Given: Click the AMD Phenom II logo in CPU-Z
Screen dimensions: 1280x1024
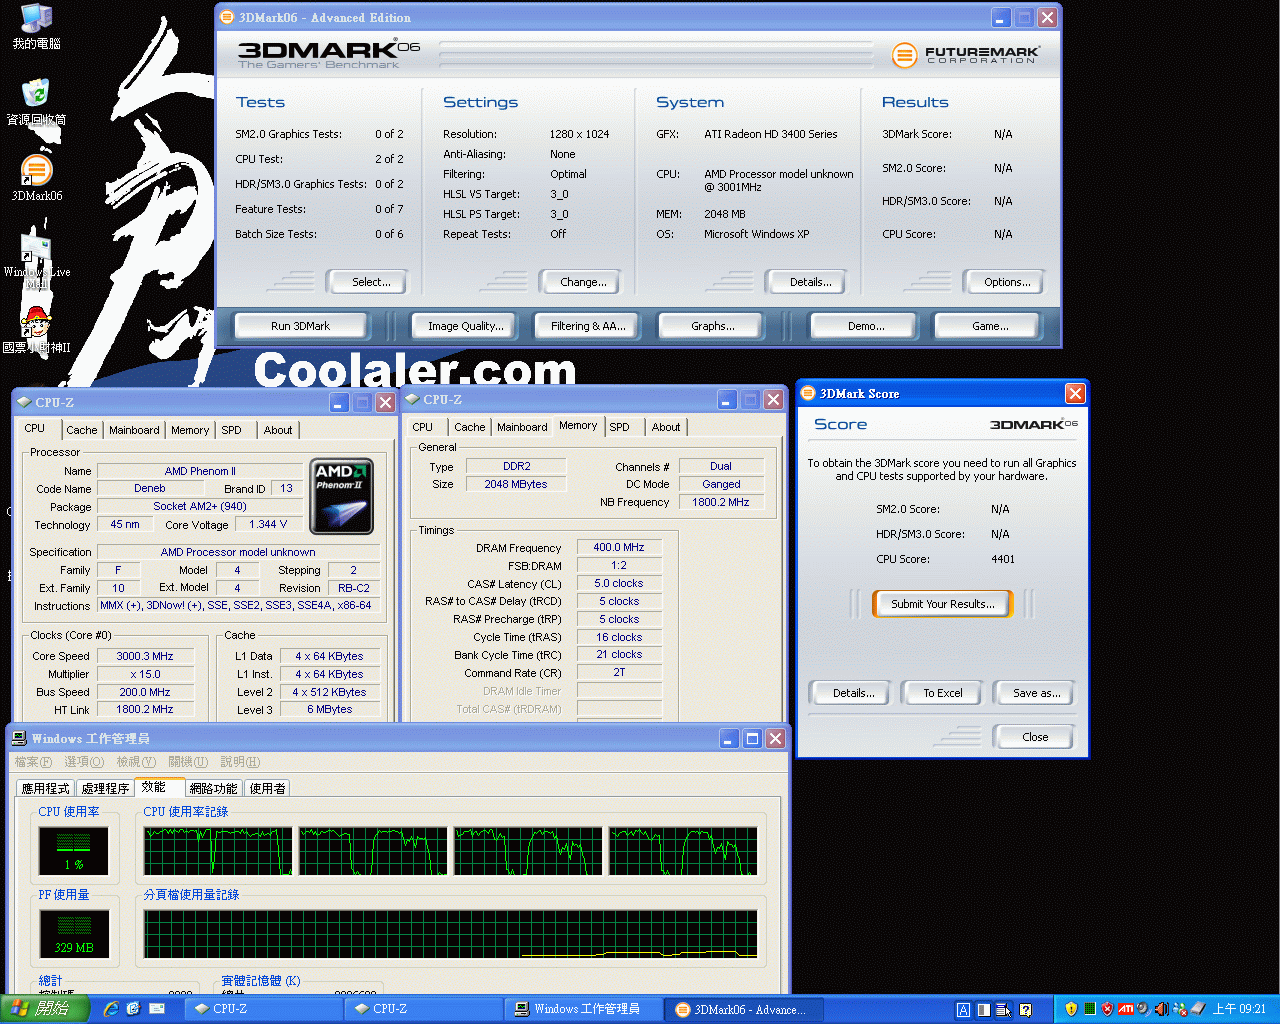Looking at the screenshot, I should (x=341, y=496).
